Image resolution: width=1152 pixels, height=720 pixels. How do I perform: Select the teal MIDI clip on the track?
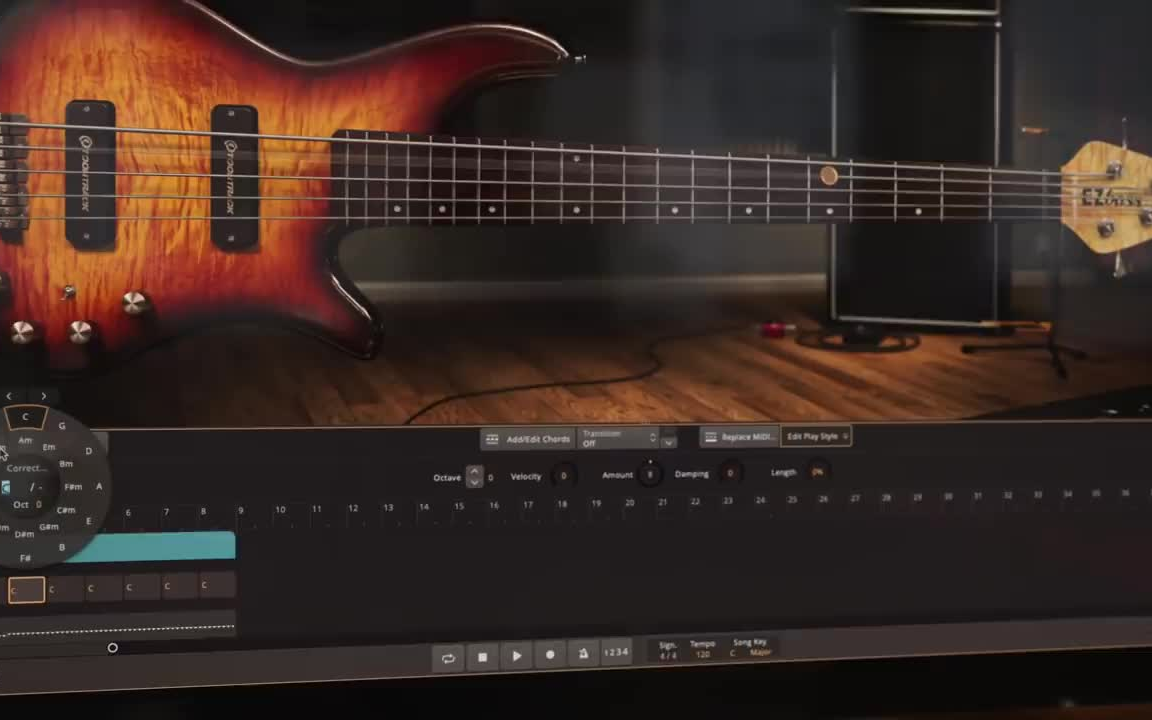pos(151,547)
